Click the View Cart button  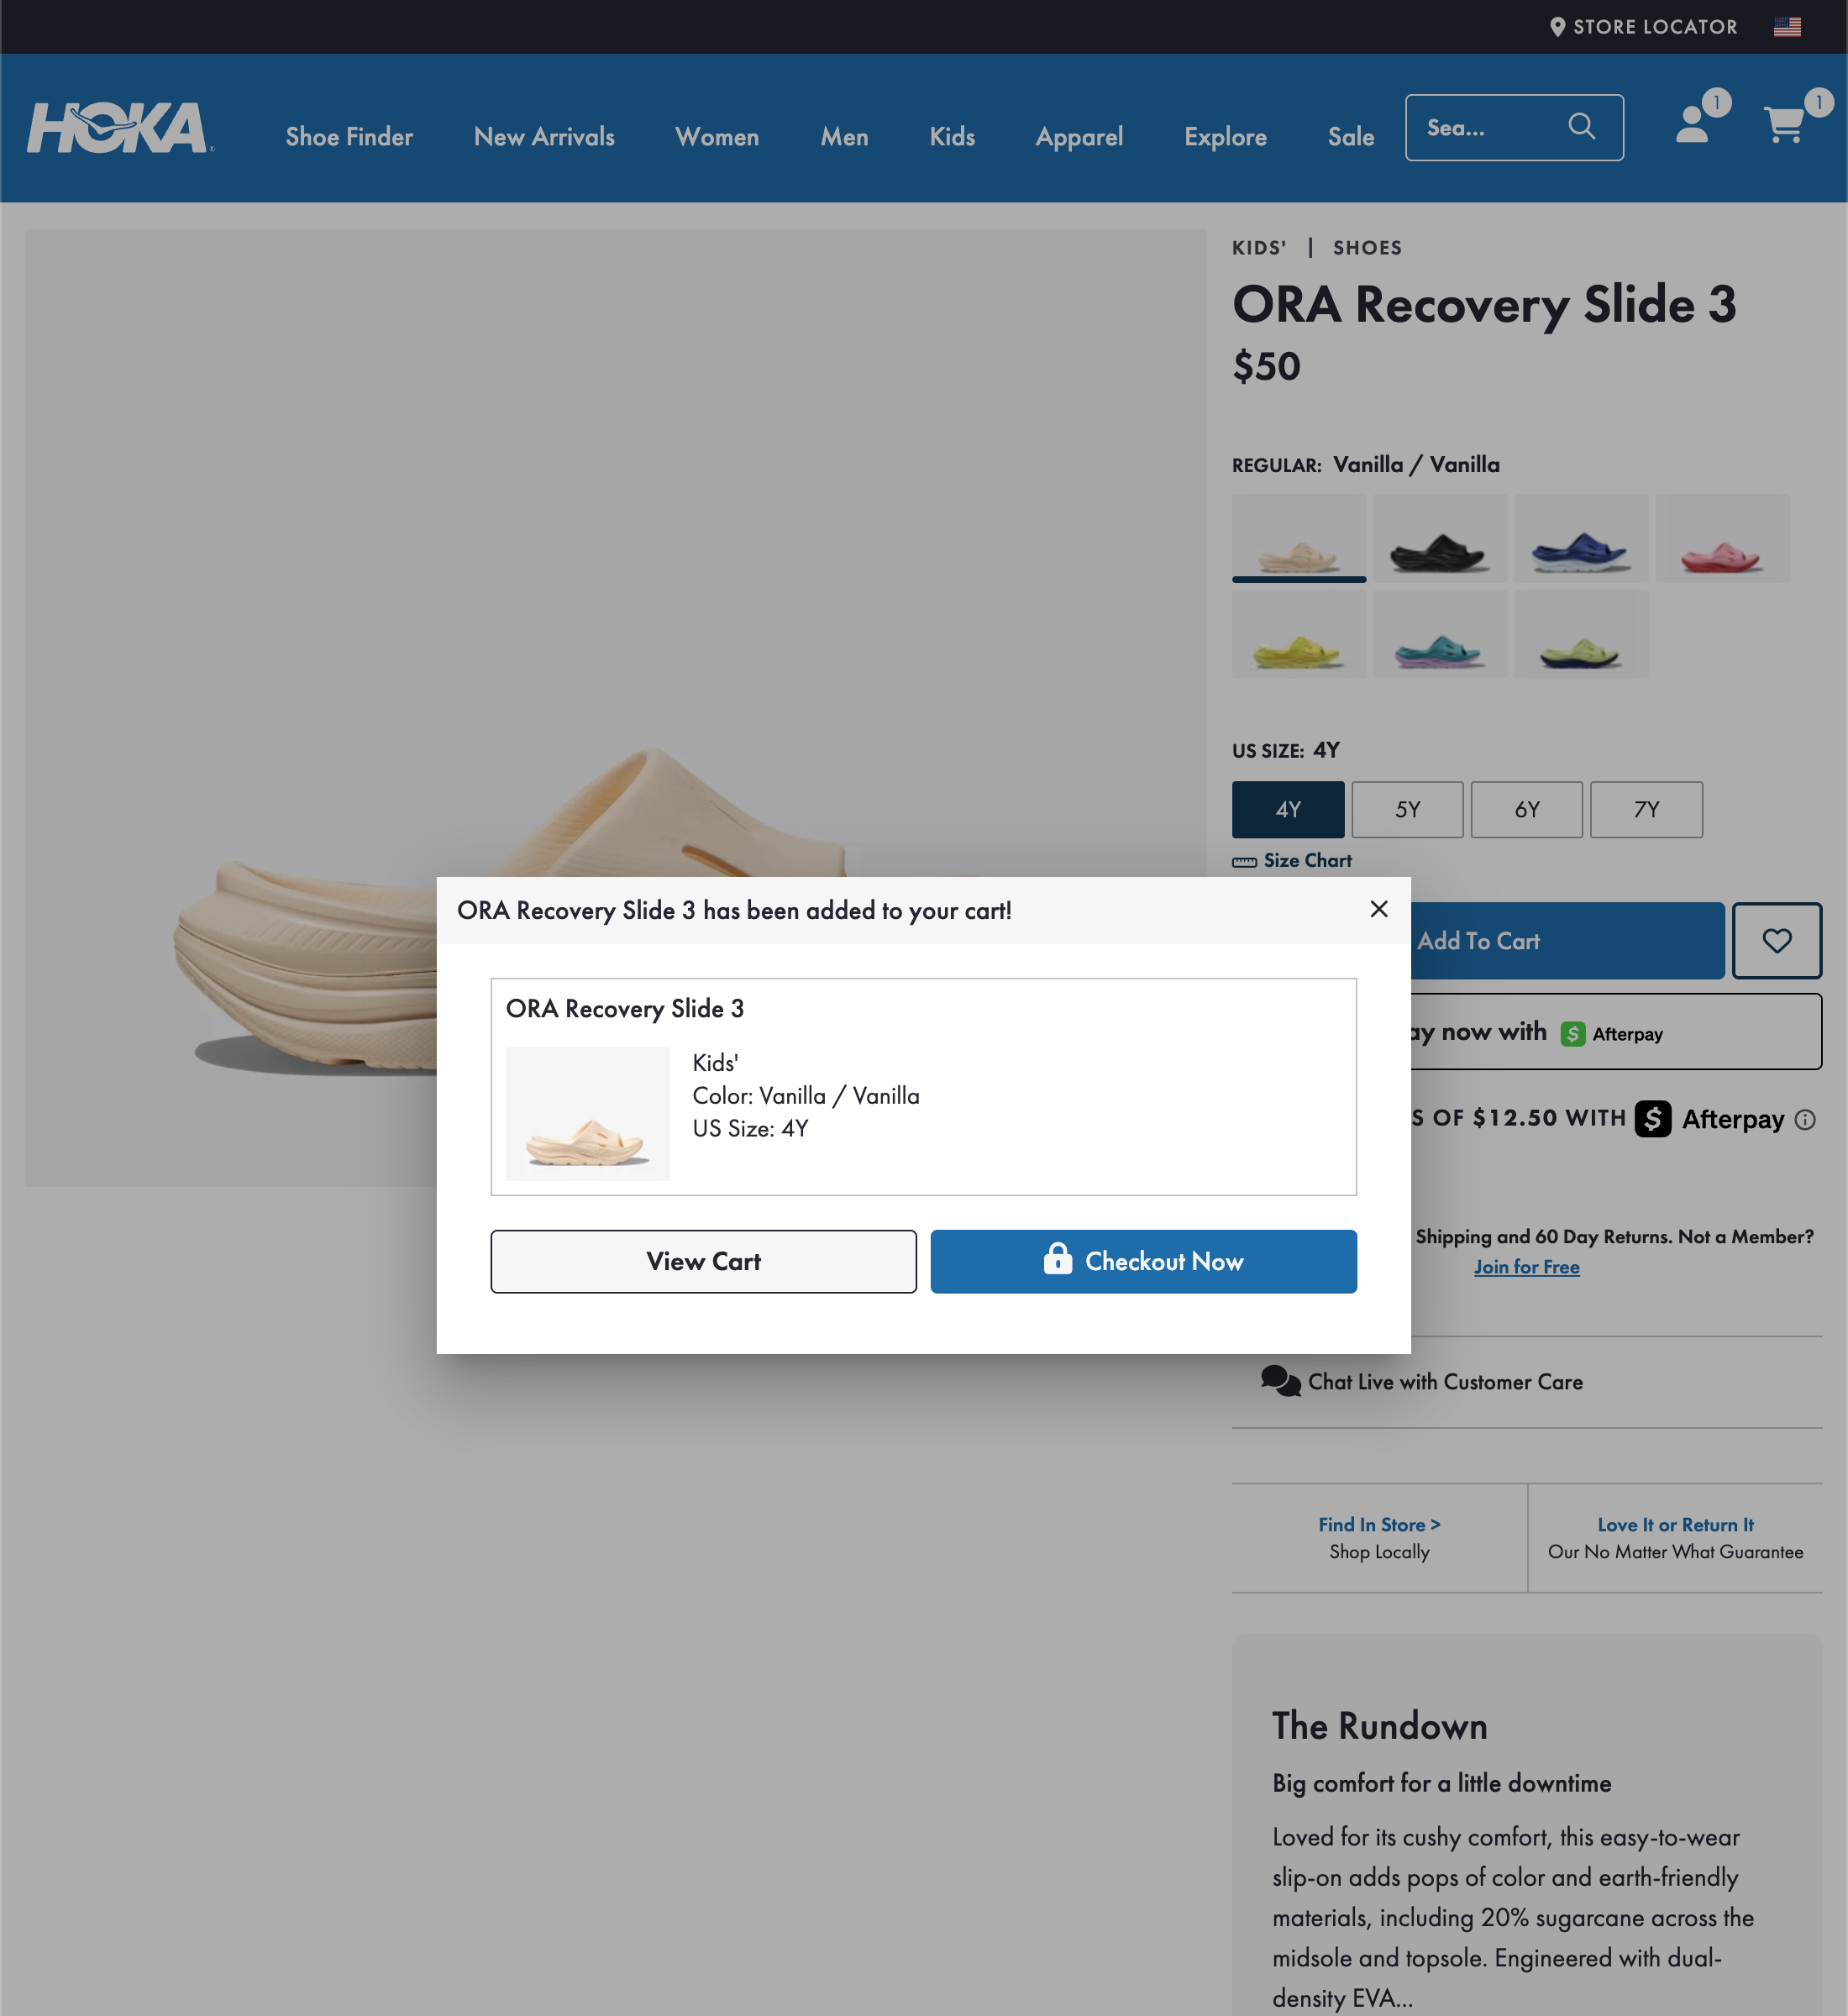tap(703, 1261)
